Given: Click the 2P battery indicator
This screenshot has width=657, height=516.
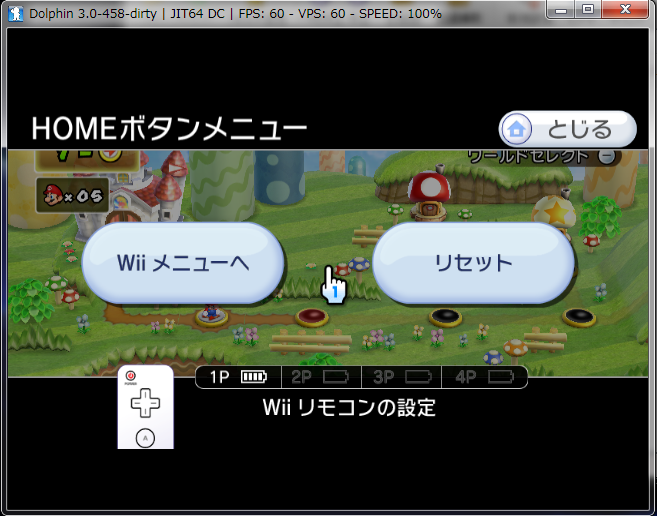Looking at the screenshot, I should (336, 377).
